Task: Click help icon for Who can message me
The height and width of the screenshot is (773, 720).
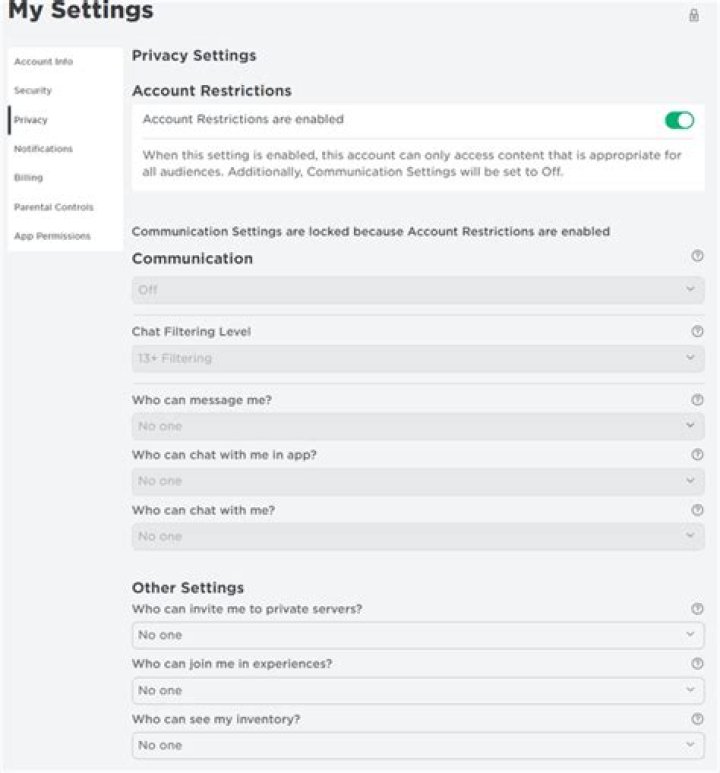Action: [697, 400]
